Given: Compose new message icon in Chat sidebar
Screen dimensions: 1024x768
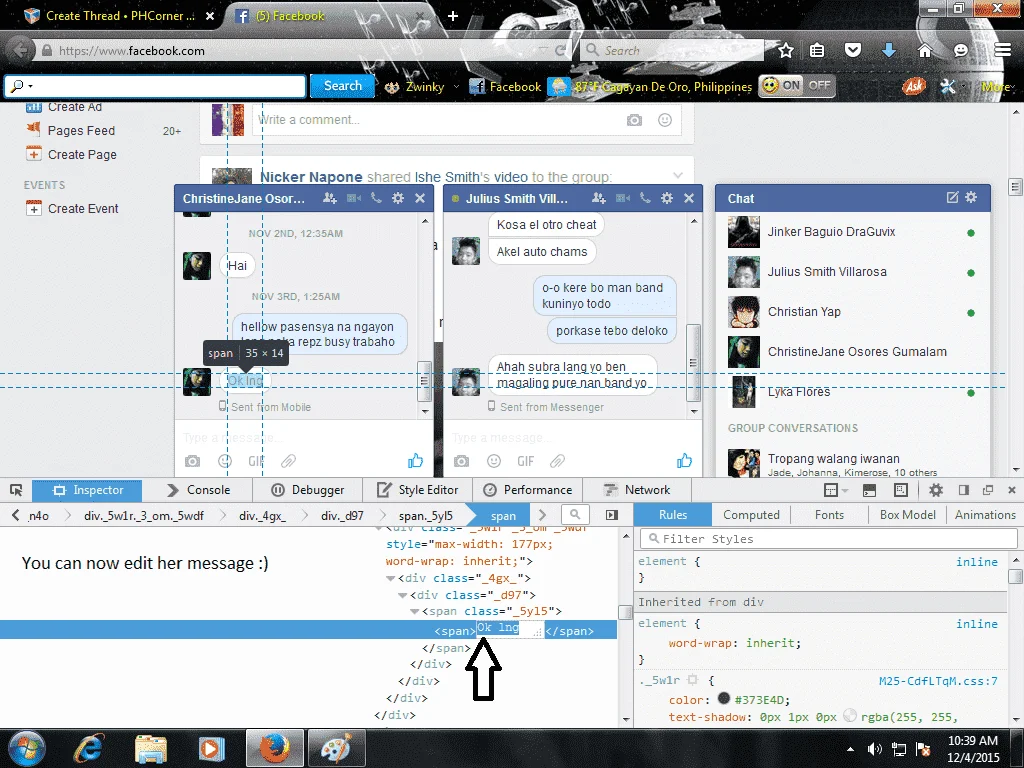Looking at the screenshot, I should pyautogui.click(x=952, y=197).
